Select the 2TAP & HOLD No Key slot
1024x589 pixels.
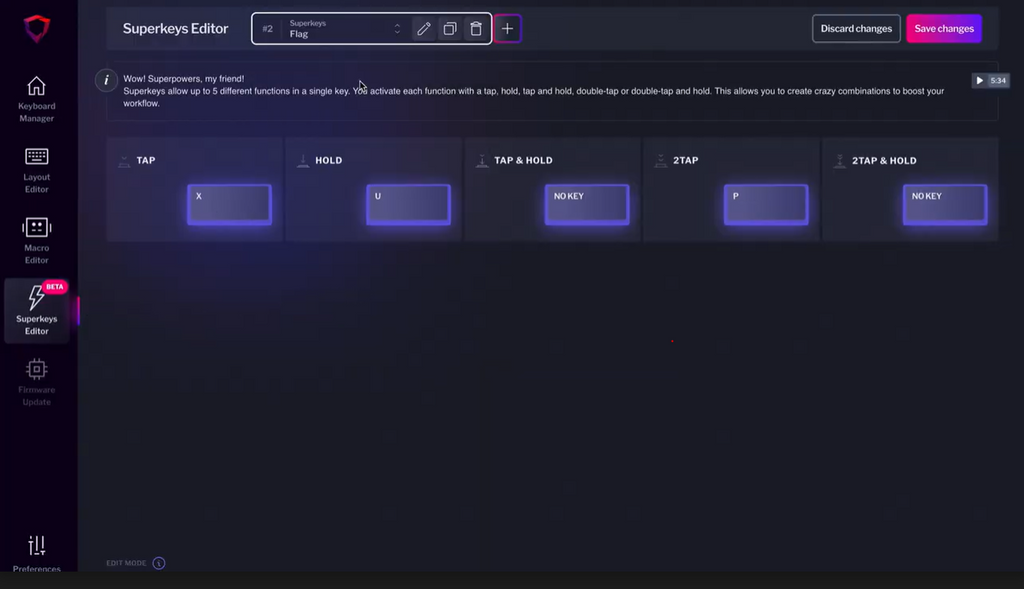[944, 204]
